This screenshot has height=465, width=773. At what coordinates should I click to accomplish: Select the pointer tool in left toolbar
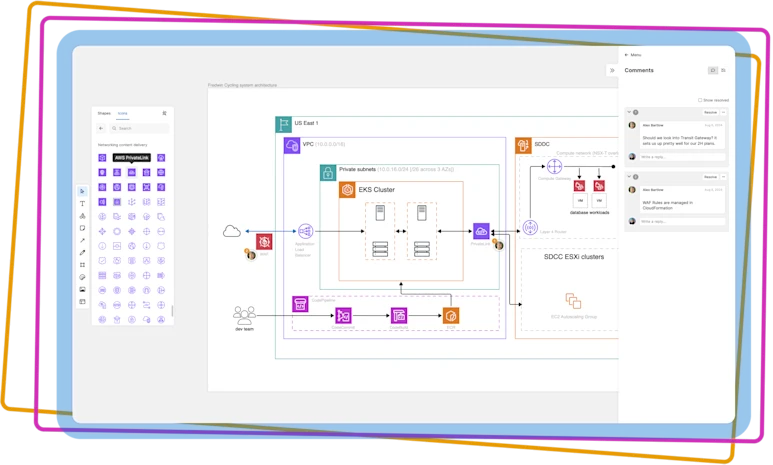[x=82, y=191]
